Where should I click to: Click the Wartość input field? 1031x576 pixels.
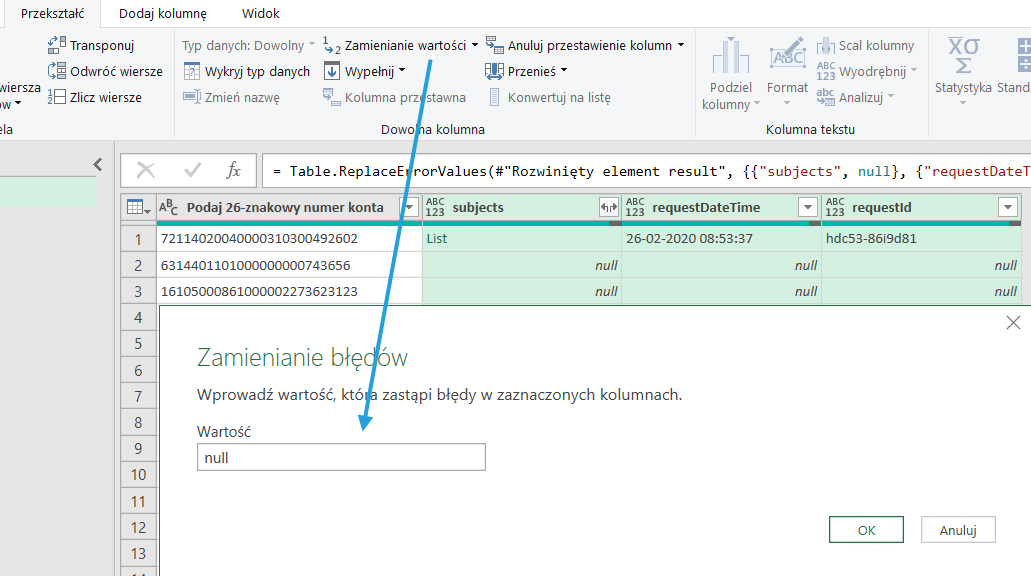pos(341,458)
